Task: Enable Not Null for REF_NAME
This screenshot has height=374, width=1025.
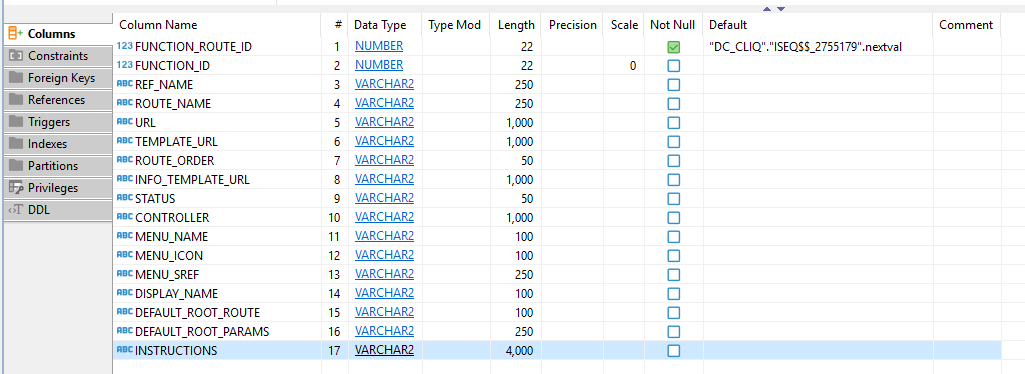Action: click(x=673, y=85)
